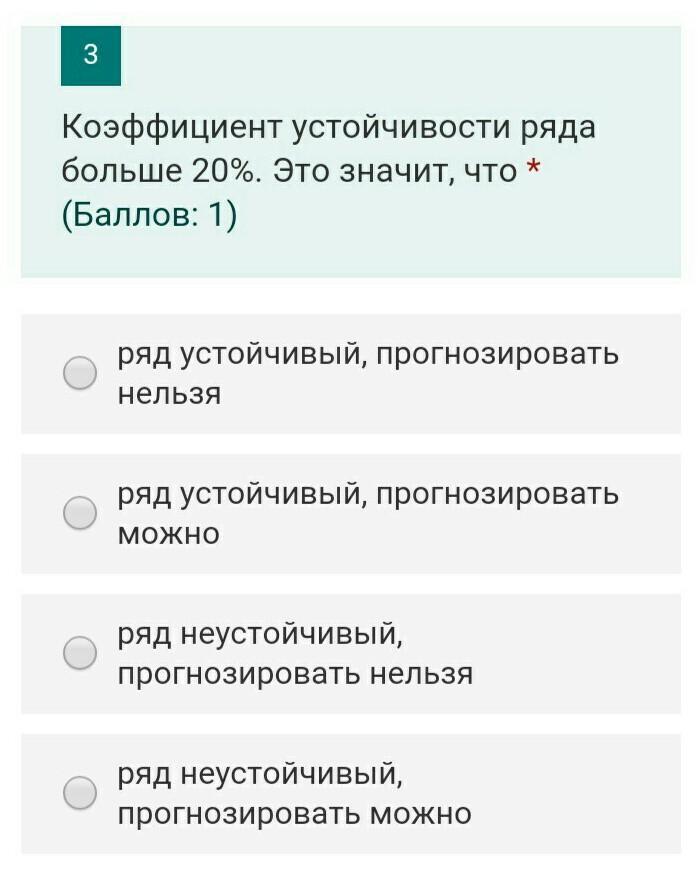Select radio button for 'ряд устойчивый, прогнозировать можно'
Screen dimensions: 698x894
pyautogui.click(x=80, y=514)
